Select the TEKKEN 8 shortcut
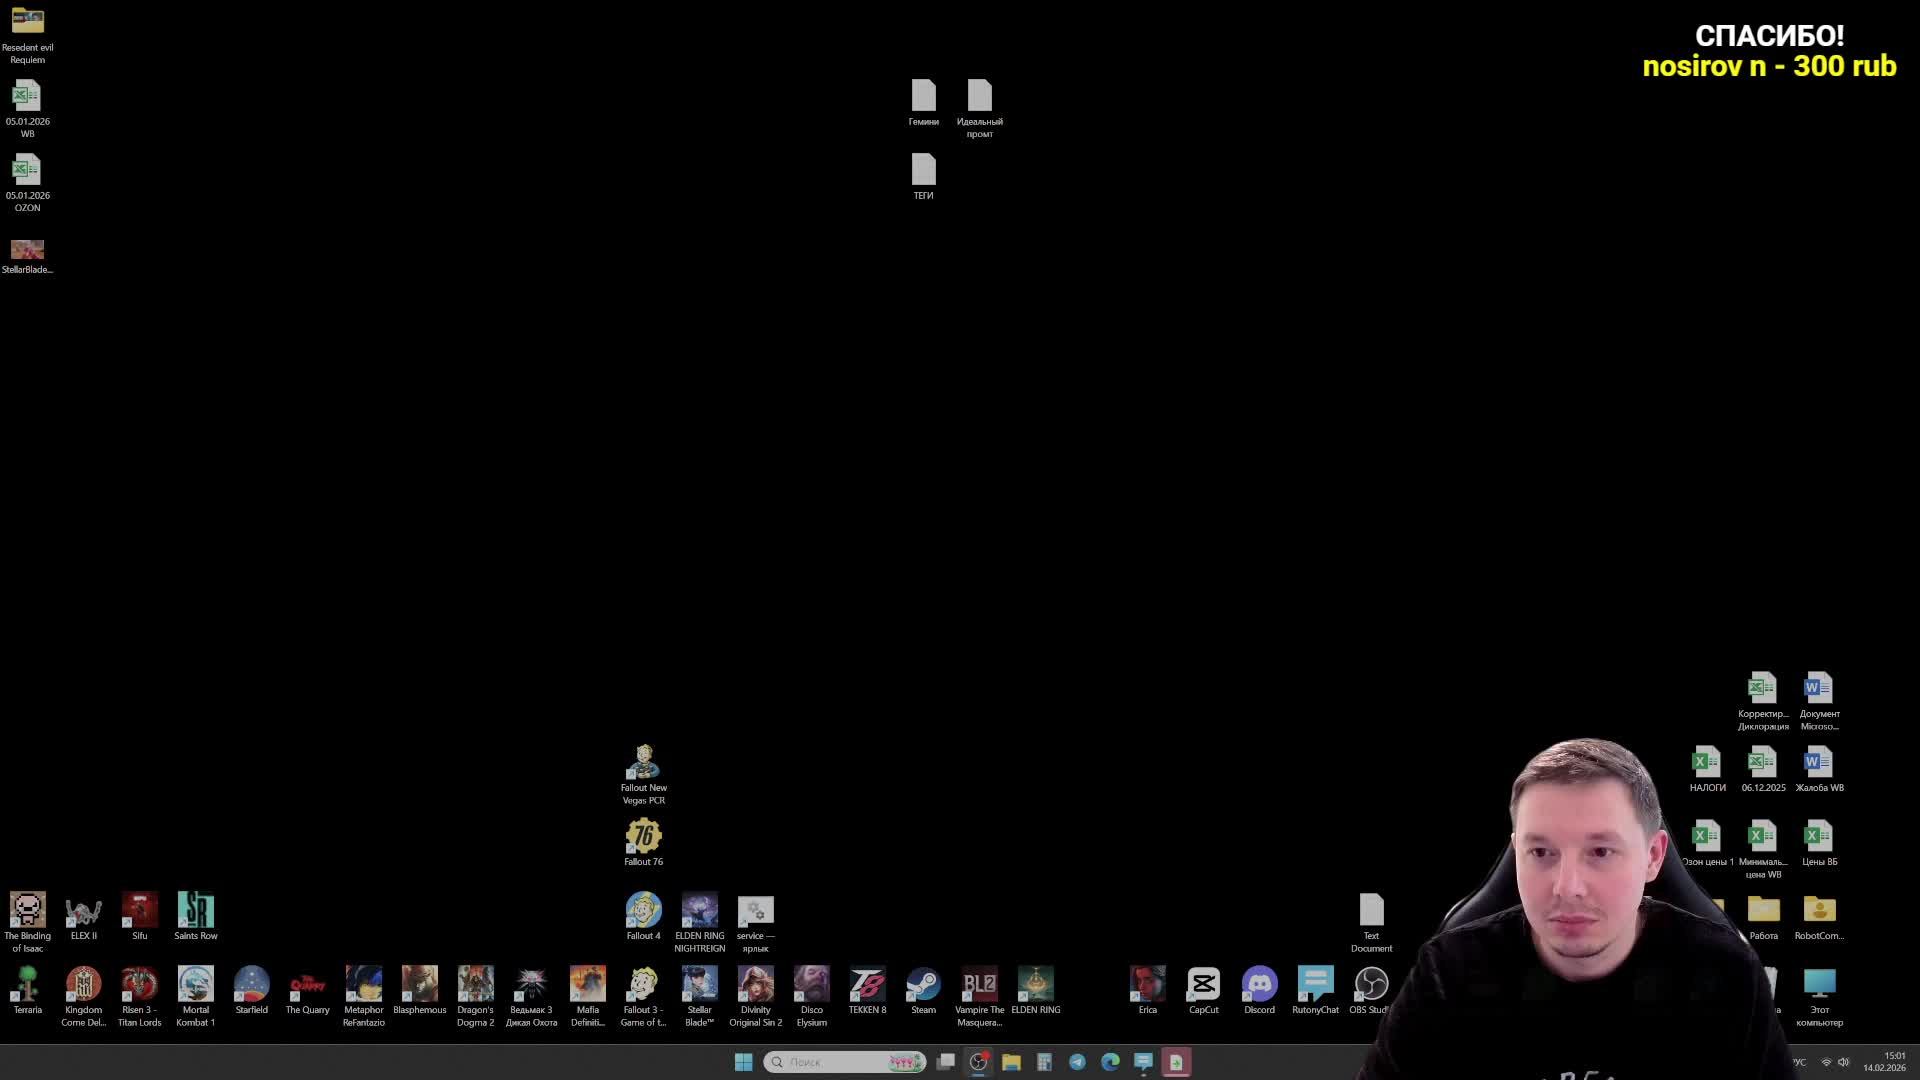 (x=867, y=985)
